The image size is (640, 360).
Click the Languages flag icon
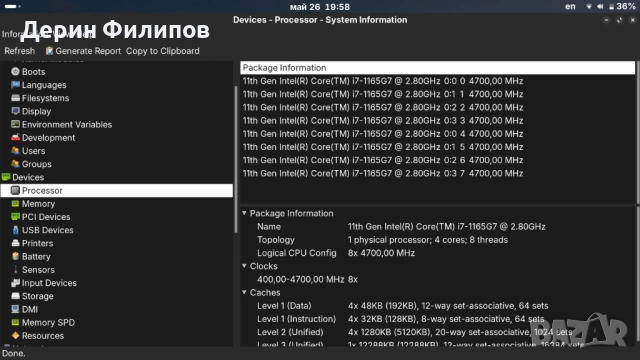16,84
